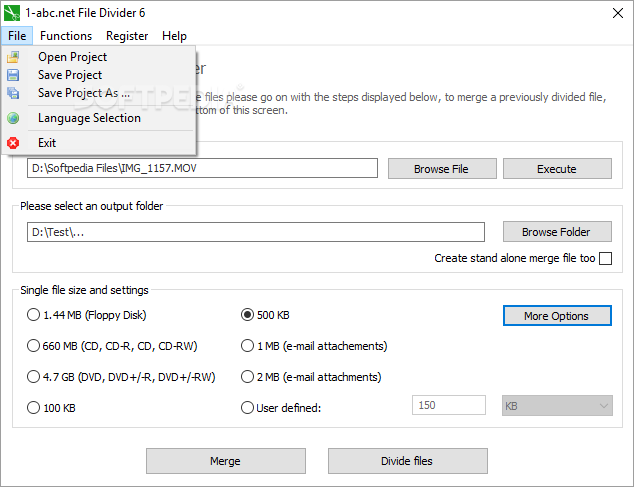This screenshot has width=634, height=487.
Task: Click the user defined size value field
Action: (449, 405)
